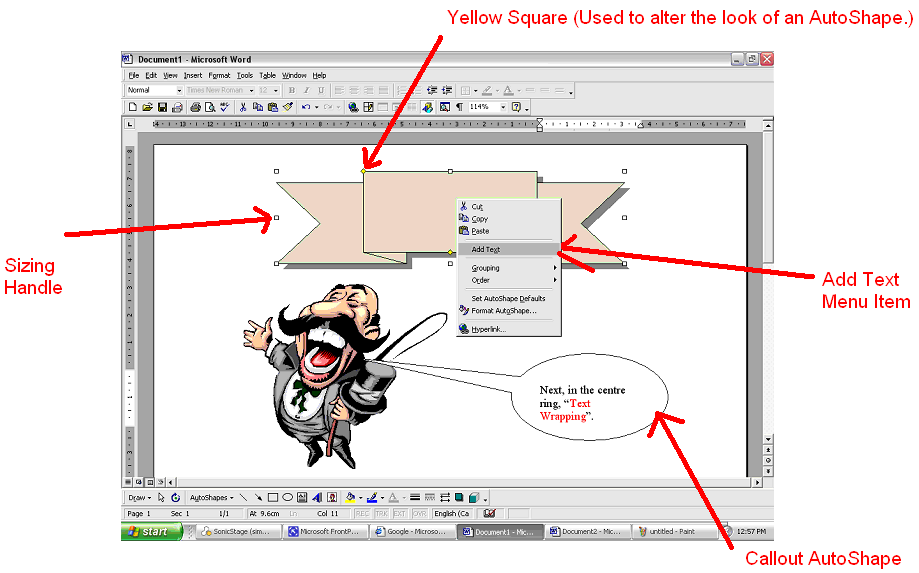Select the Format Painter brush icon
The height and width of the screenshot is (573, 919).
(x=287, y=107)
